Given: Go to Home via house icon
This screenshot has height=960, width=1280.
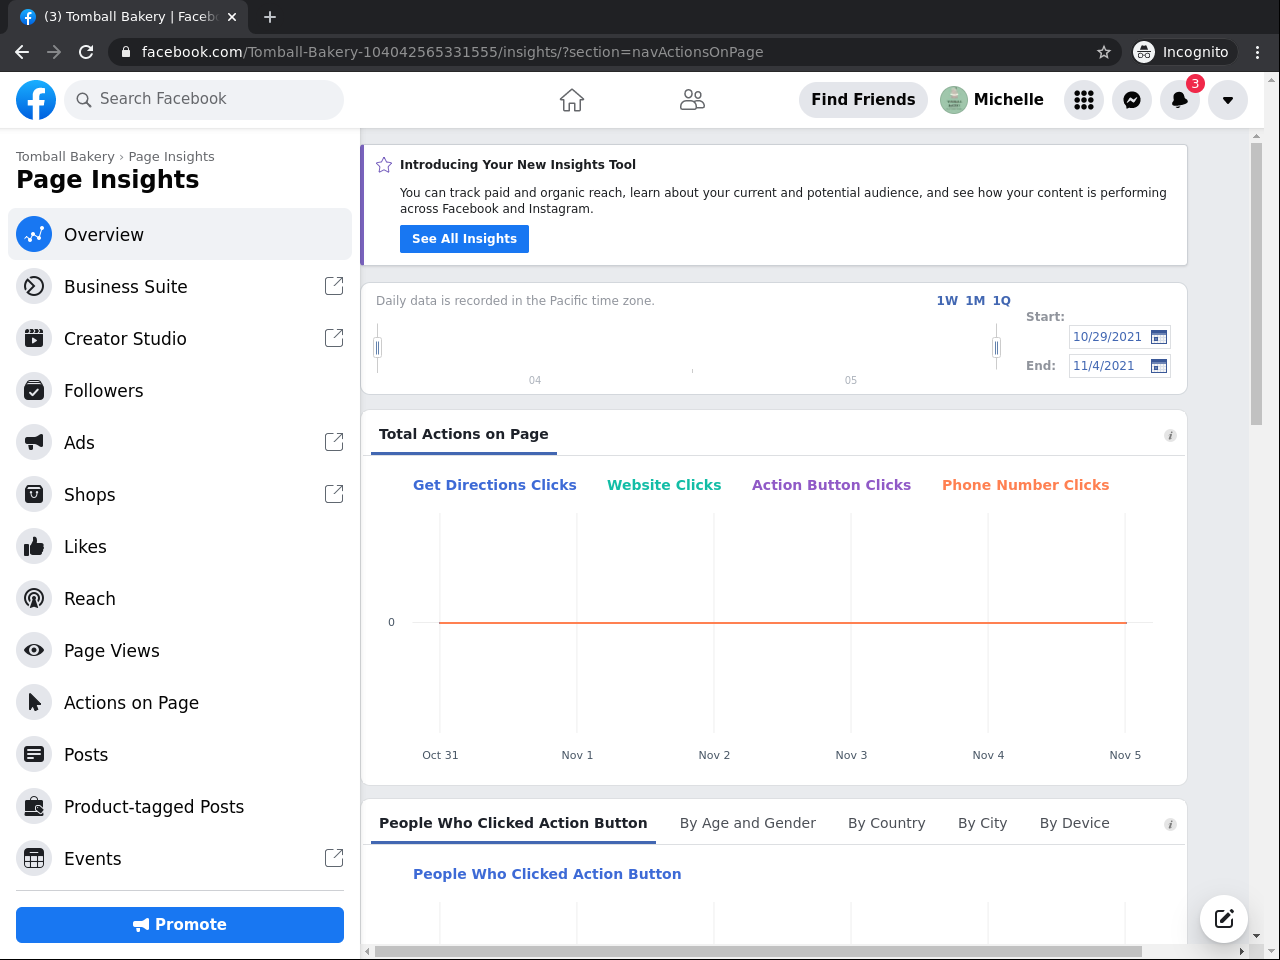Looking at the screenshot, I should 572,100.
